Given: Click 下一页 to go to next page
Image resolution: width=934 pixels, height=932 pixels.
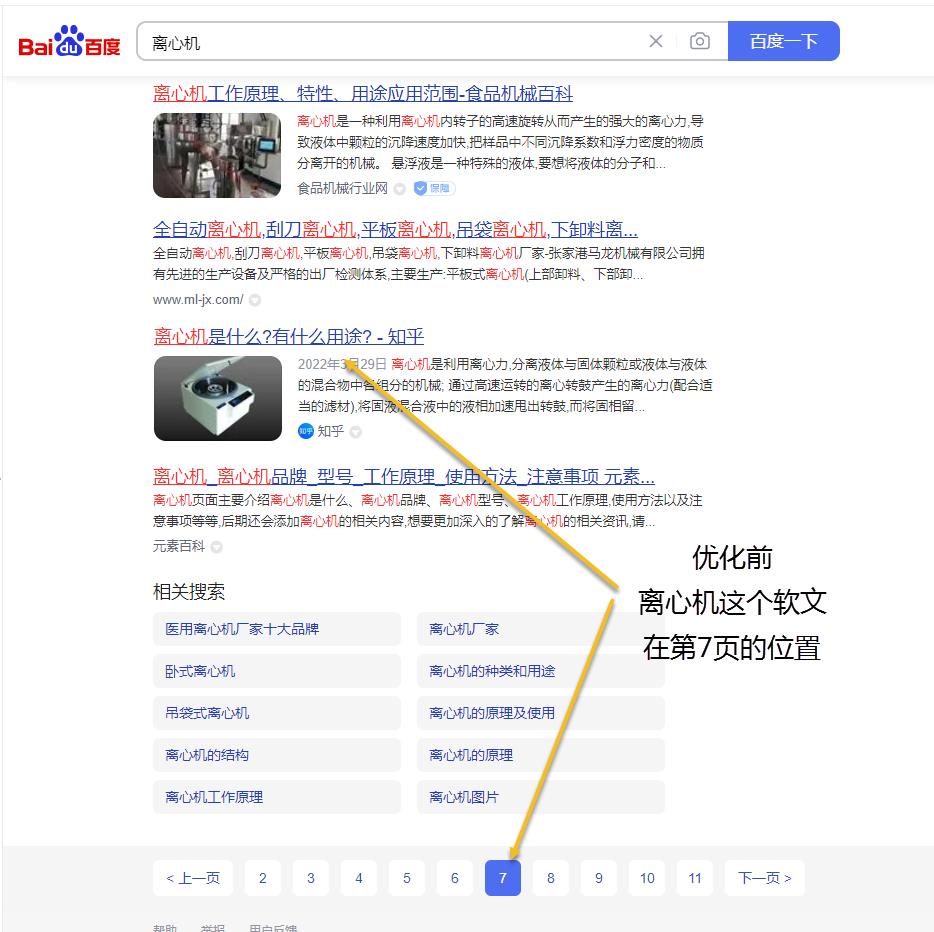Looking at the screenshot, I should tap(764, 877).
